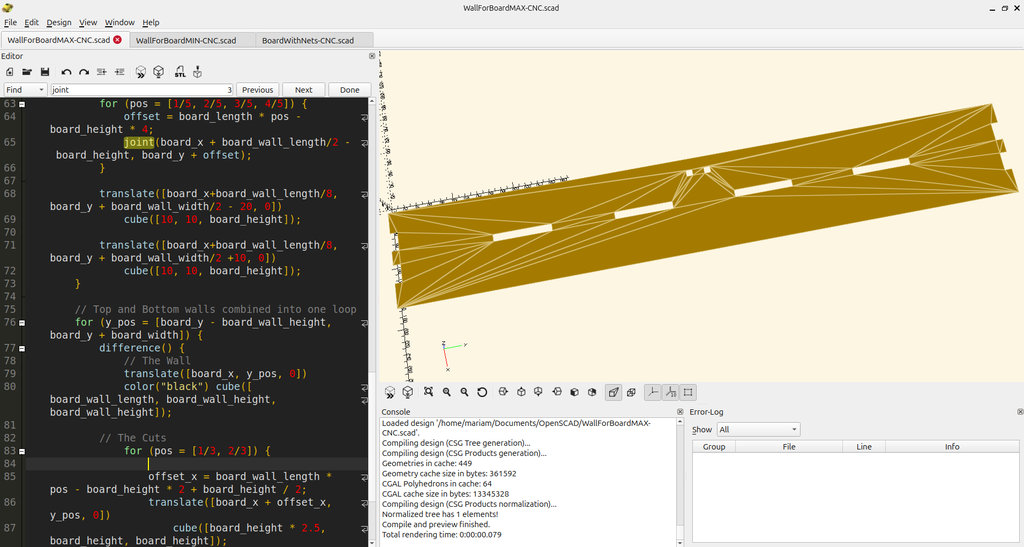Collapse the code fold at line 76

pos(22,323)
